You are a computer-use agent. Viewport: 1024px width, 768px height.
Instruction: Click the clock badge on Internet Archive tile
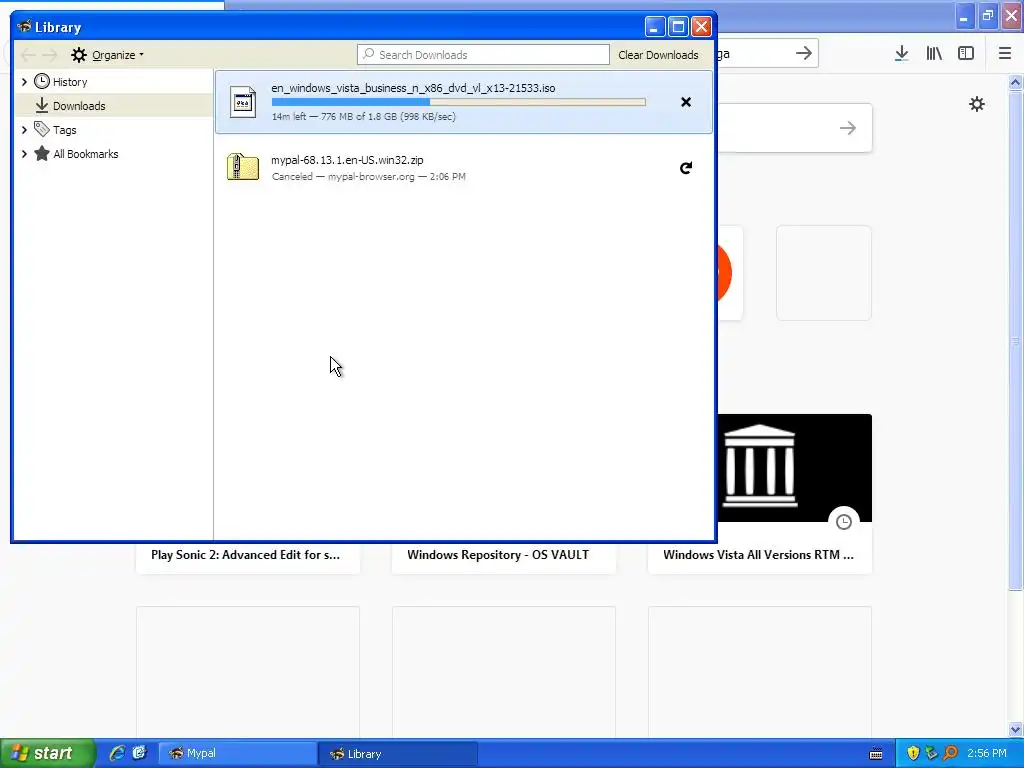(844, 522)
